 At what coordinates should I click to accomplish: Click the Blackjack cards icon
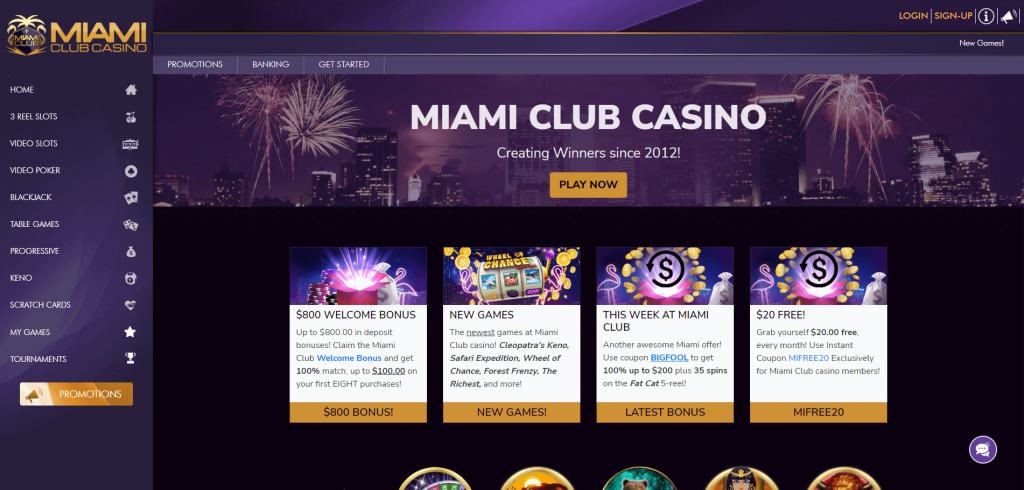[131, 197]
